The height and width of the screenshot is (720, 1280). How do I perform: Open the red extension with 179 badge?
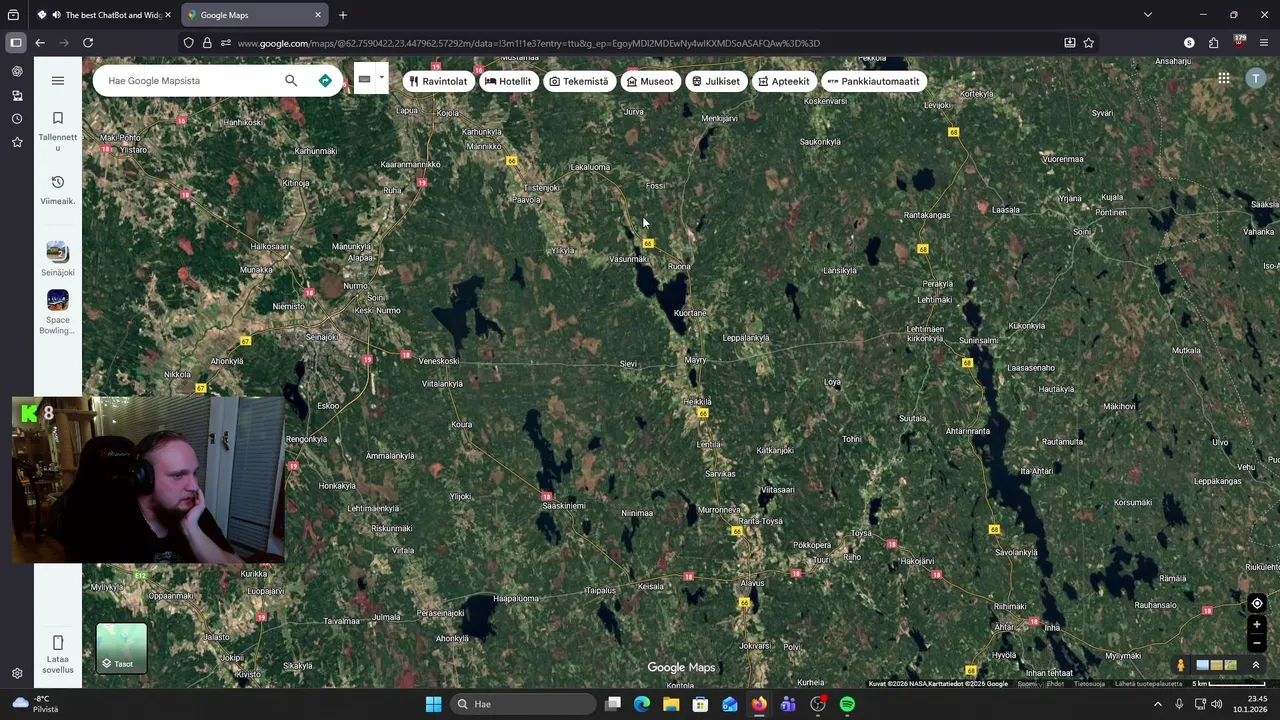pos(1240,42)
